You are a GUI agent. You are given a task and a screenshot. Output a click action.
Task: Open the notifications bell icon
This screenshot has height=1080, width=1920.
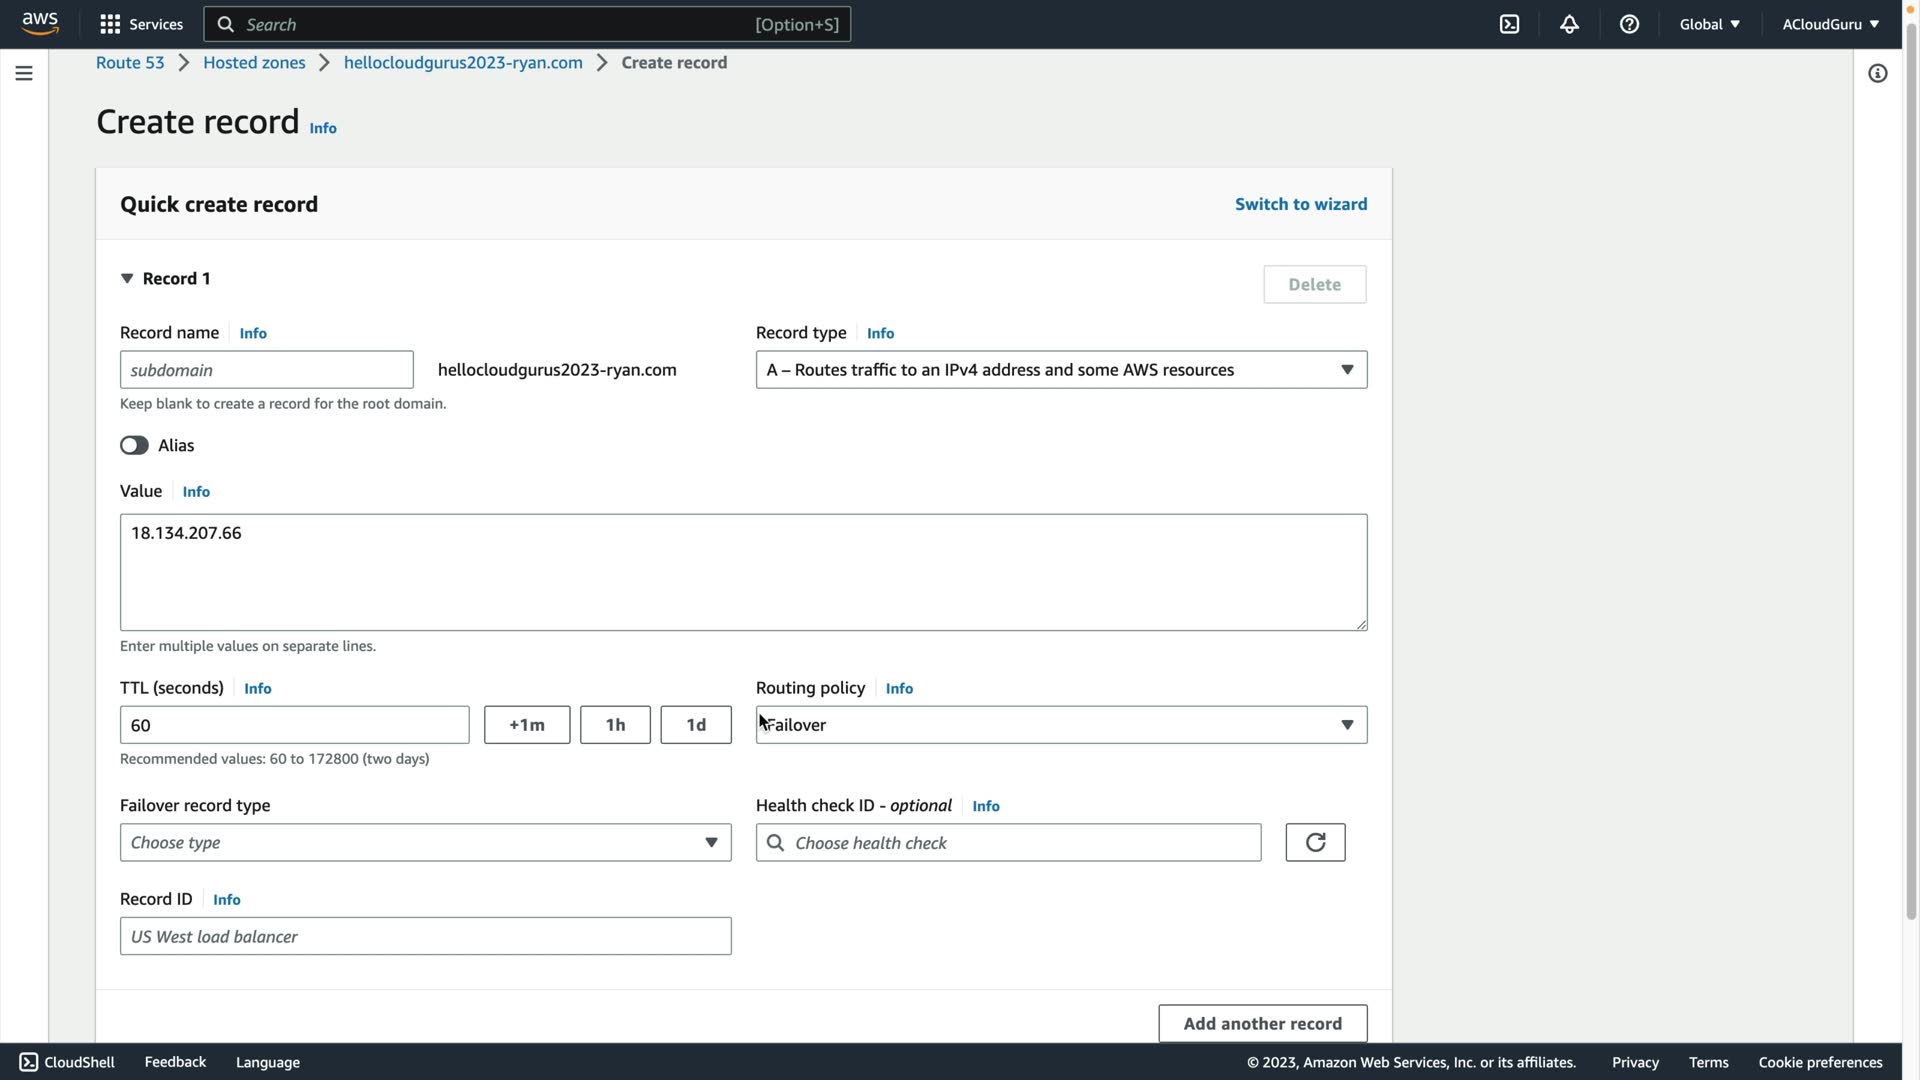(1569, 24)
